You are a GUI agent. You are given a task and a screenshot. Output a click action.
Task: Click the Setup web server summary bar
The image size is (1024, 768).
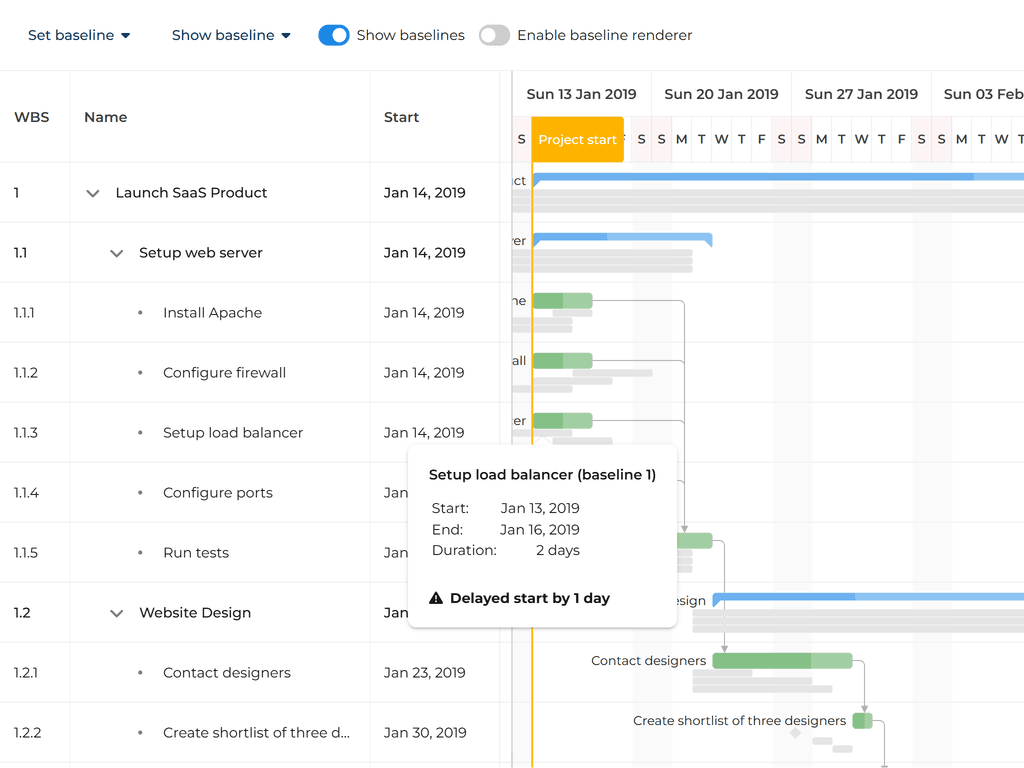622,238
